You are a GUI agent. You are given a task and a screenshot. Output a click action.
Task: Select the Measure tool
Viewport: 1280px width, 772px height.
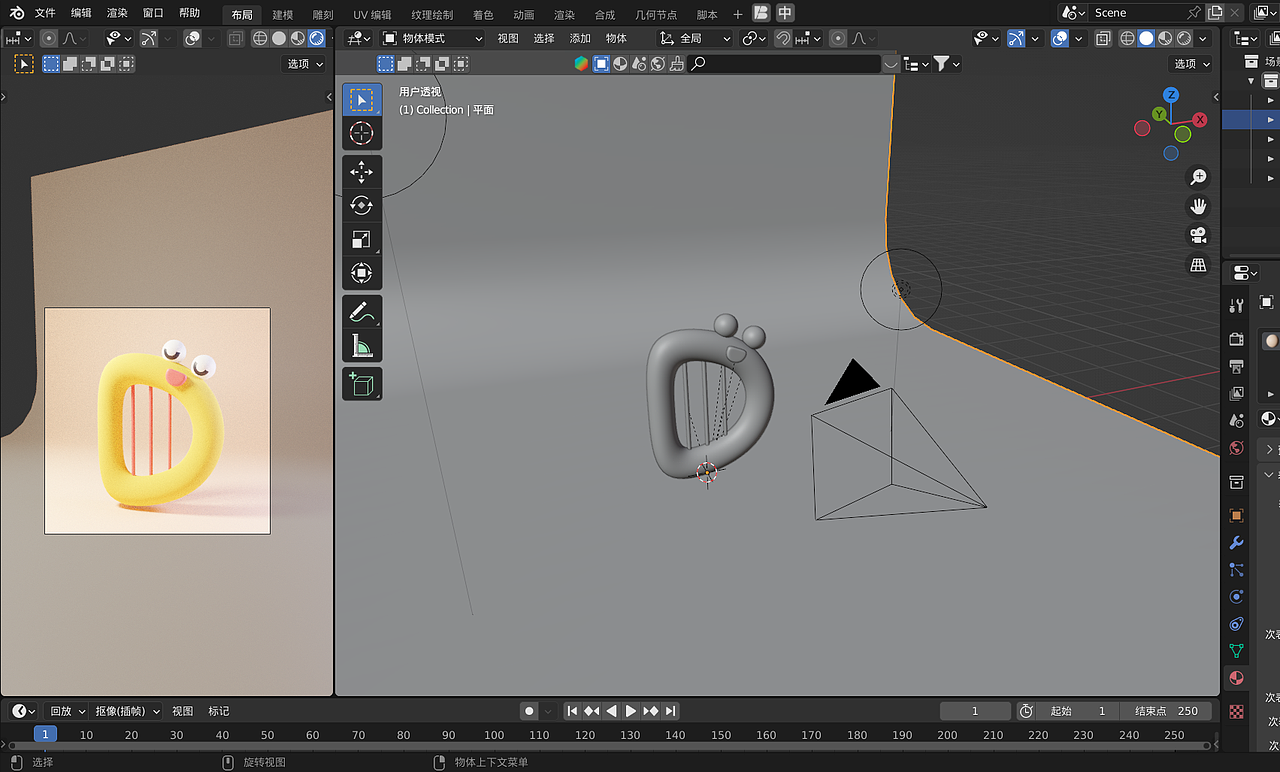click(x=362, y=345)
